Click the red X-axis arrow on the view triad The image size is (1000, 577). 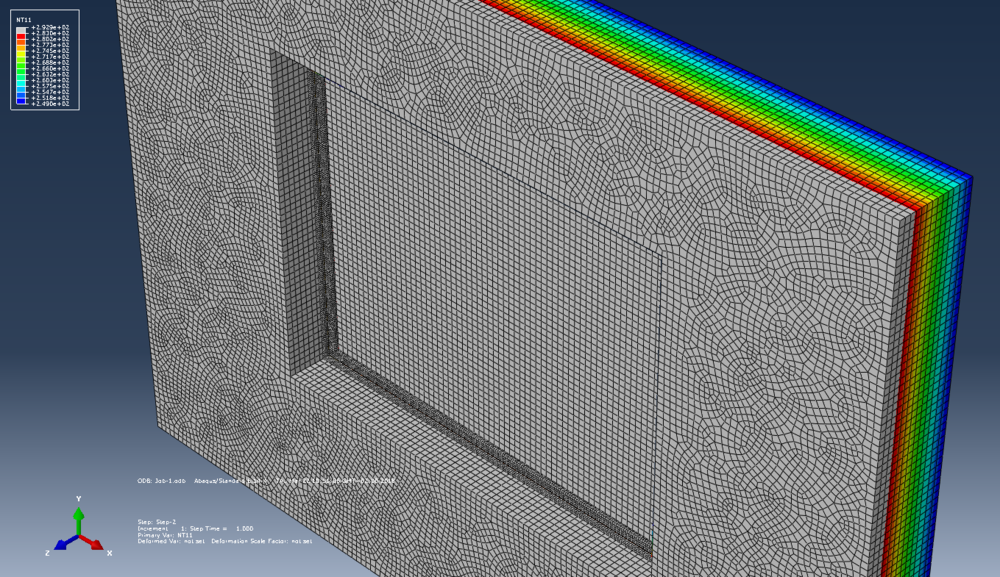coord(96,544)
